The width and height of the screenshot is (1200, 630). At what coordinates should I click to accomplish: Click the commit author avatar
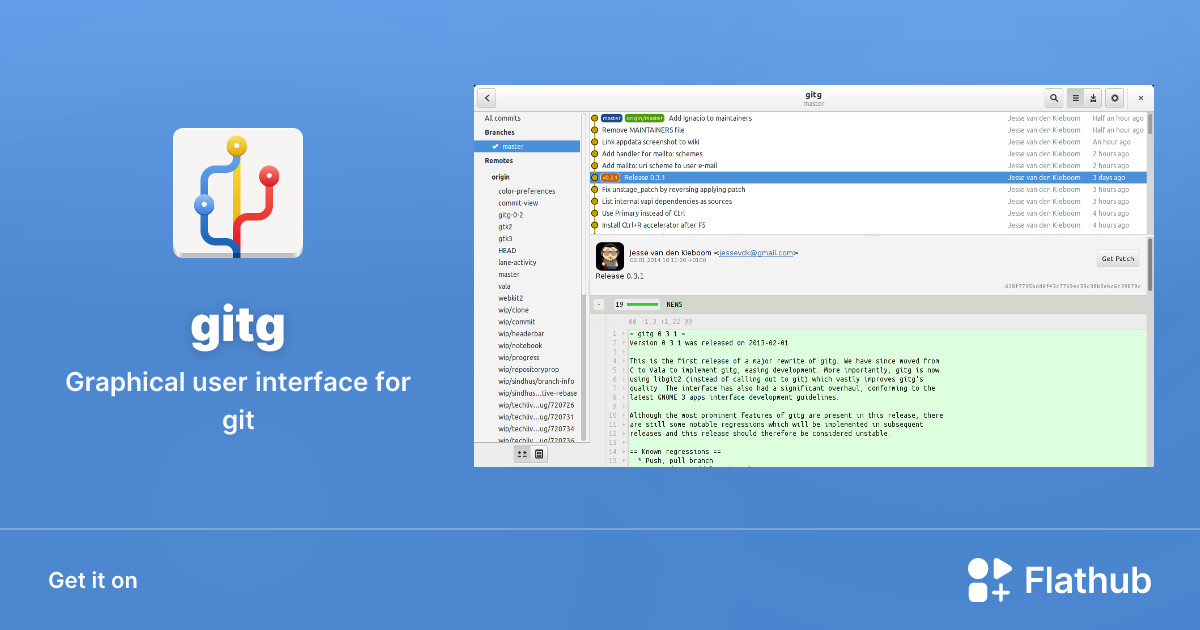coord(610,256)
